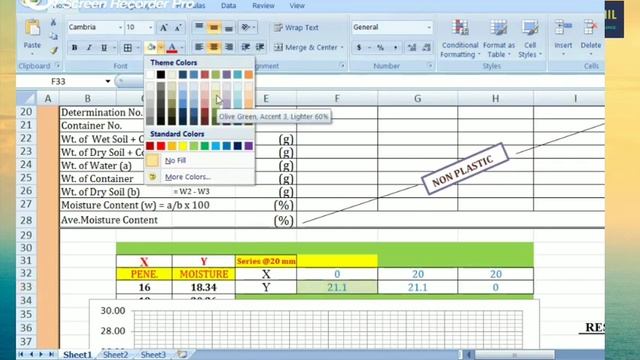The width and height of the screenshot is (640, 360).
Task: Click first sheet navigation arrow
Action: pyautogui.click(x=21, y=354)
